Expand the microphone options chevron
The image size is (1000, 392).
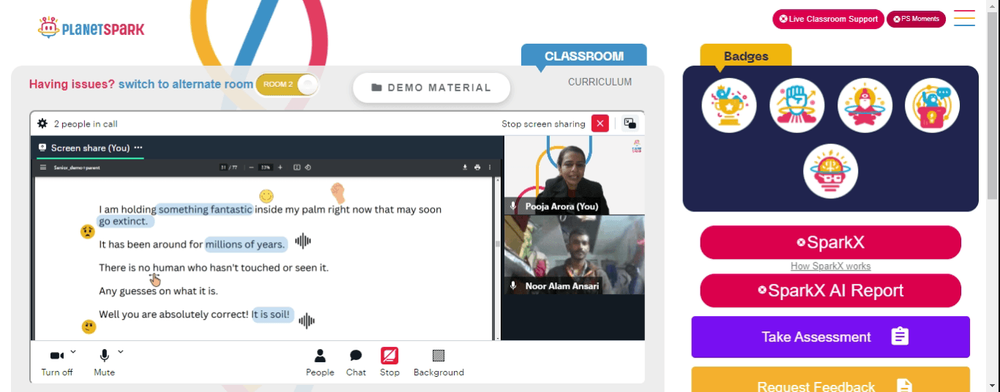[121, 351]
